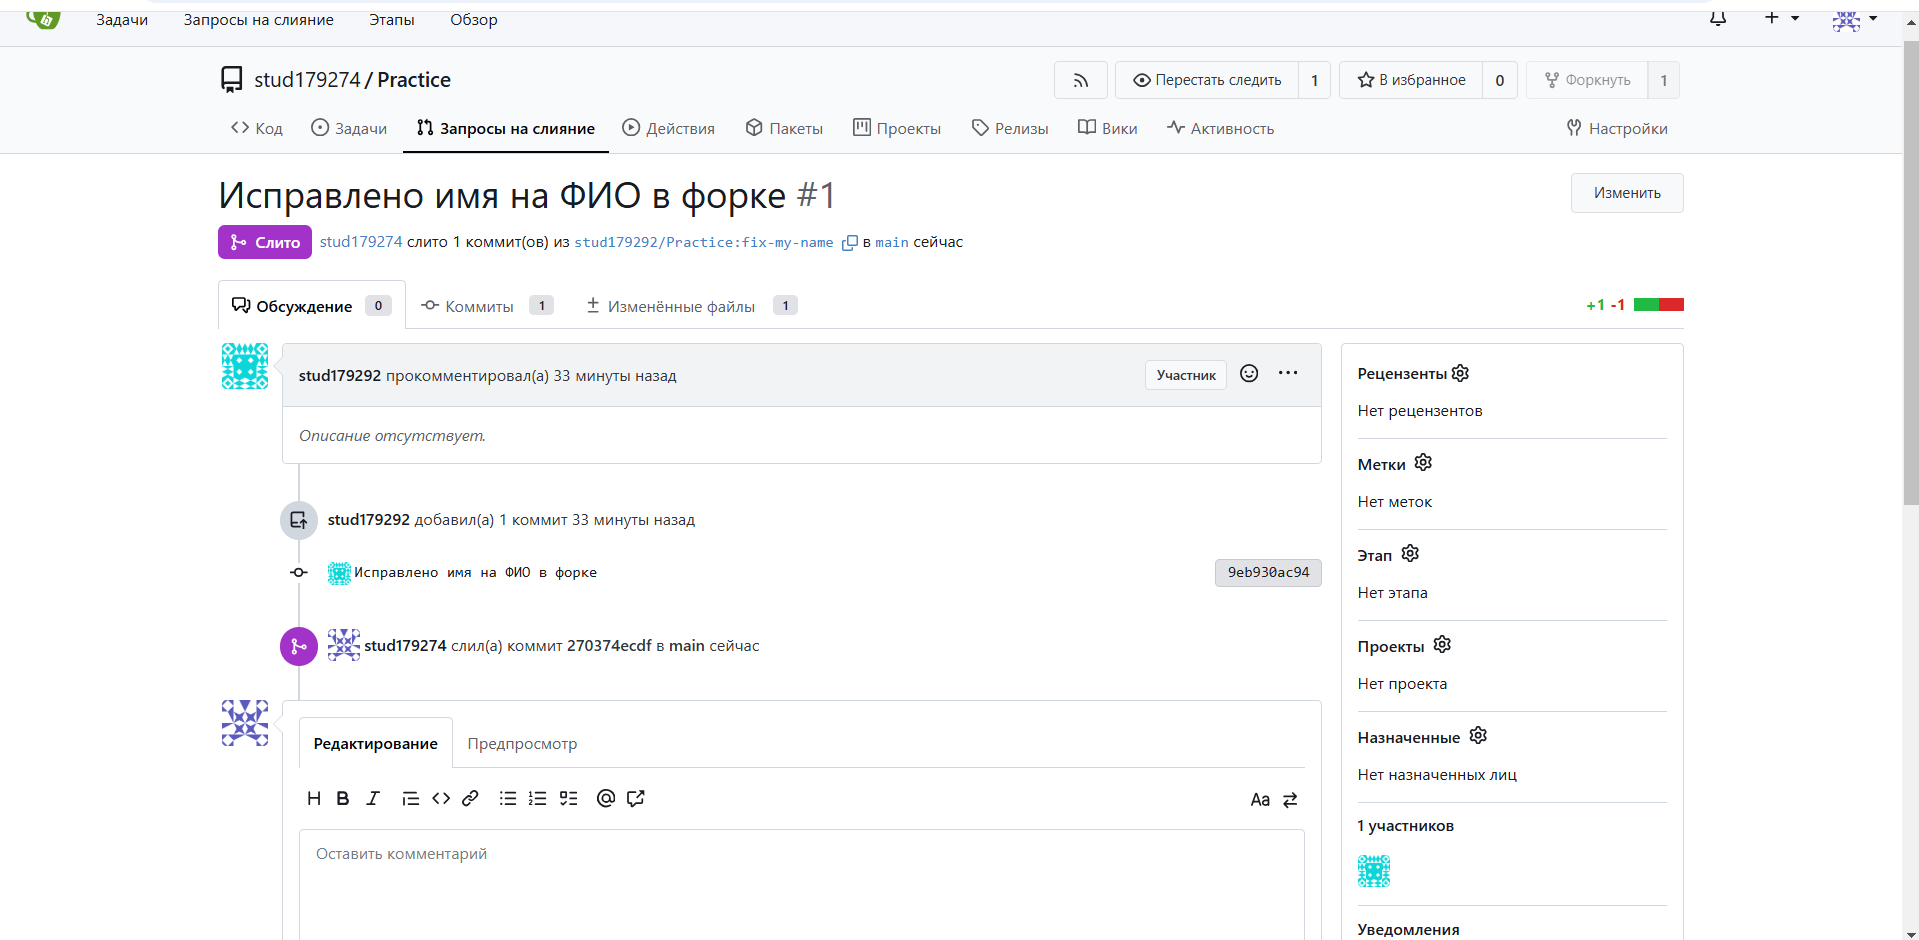Open the Рецензенты settings gear dropdown
The width and height of the screenshot is (1919, 940).
pos(1460,373)
